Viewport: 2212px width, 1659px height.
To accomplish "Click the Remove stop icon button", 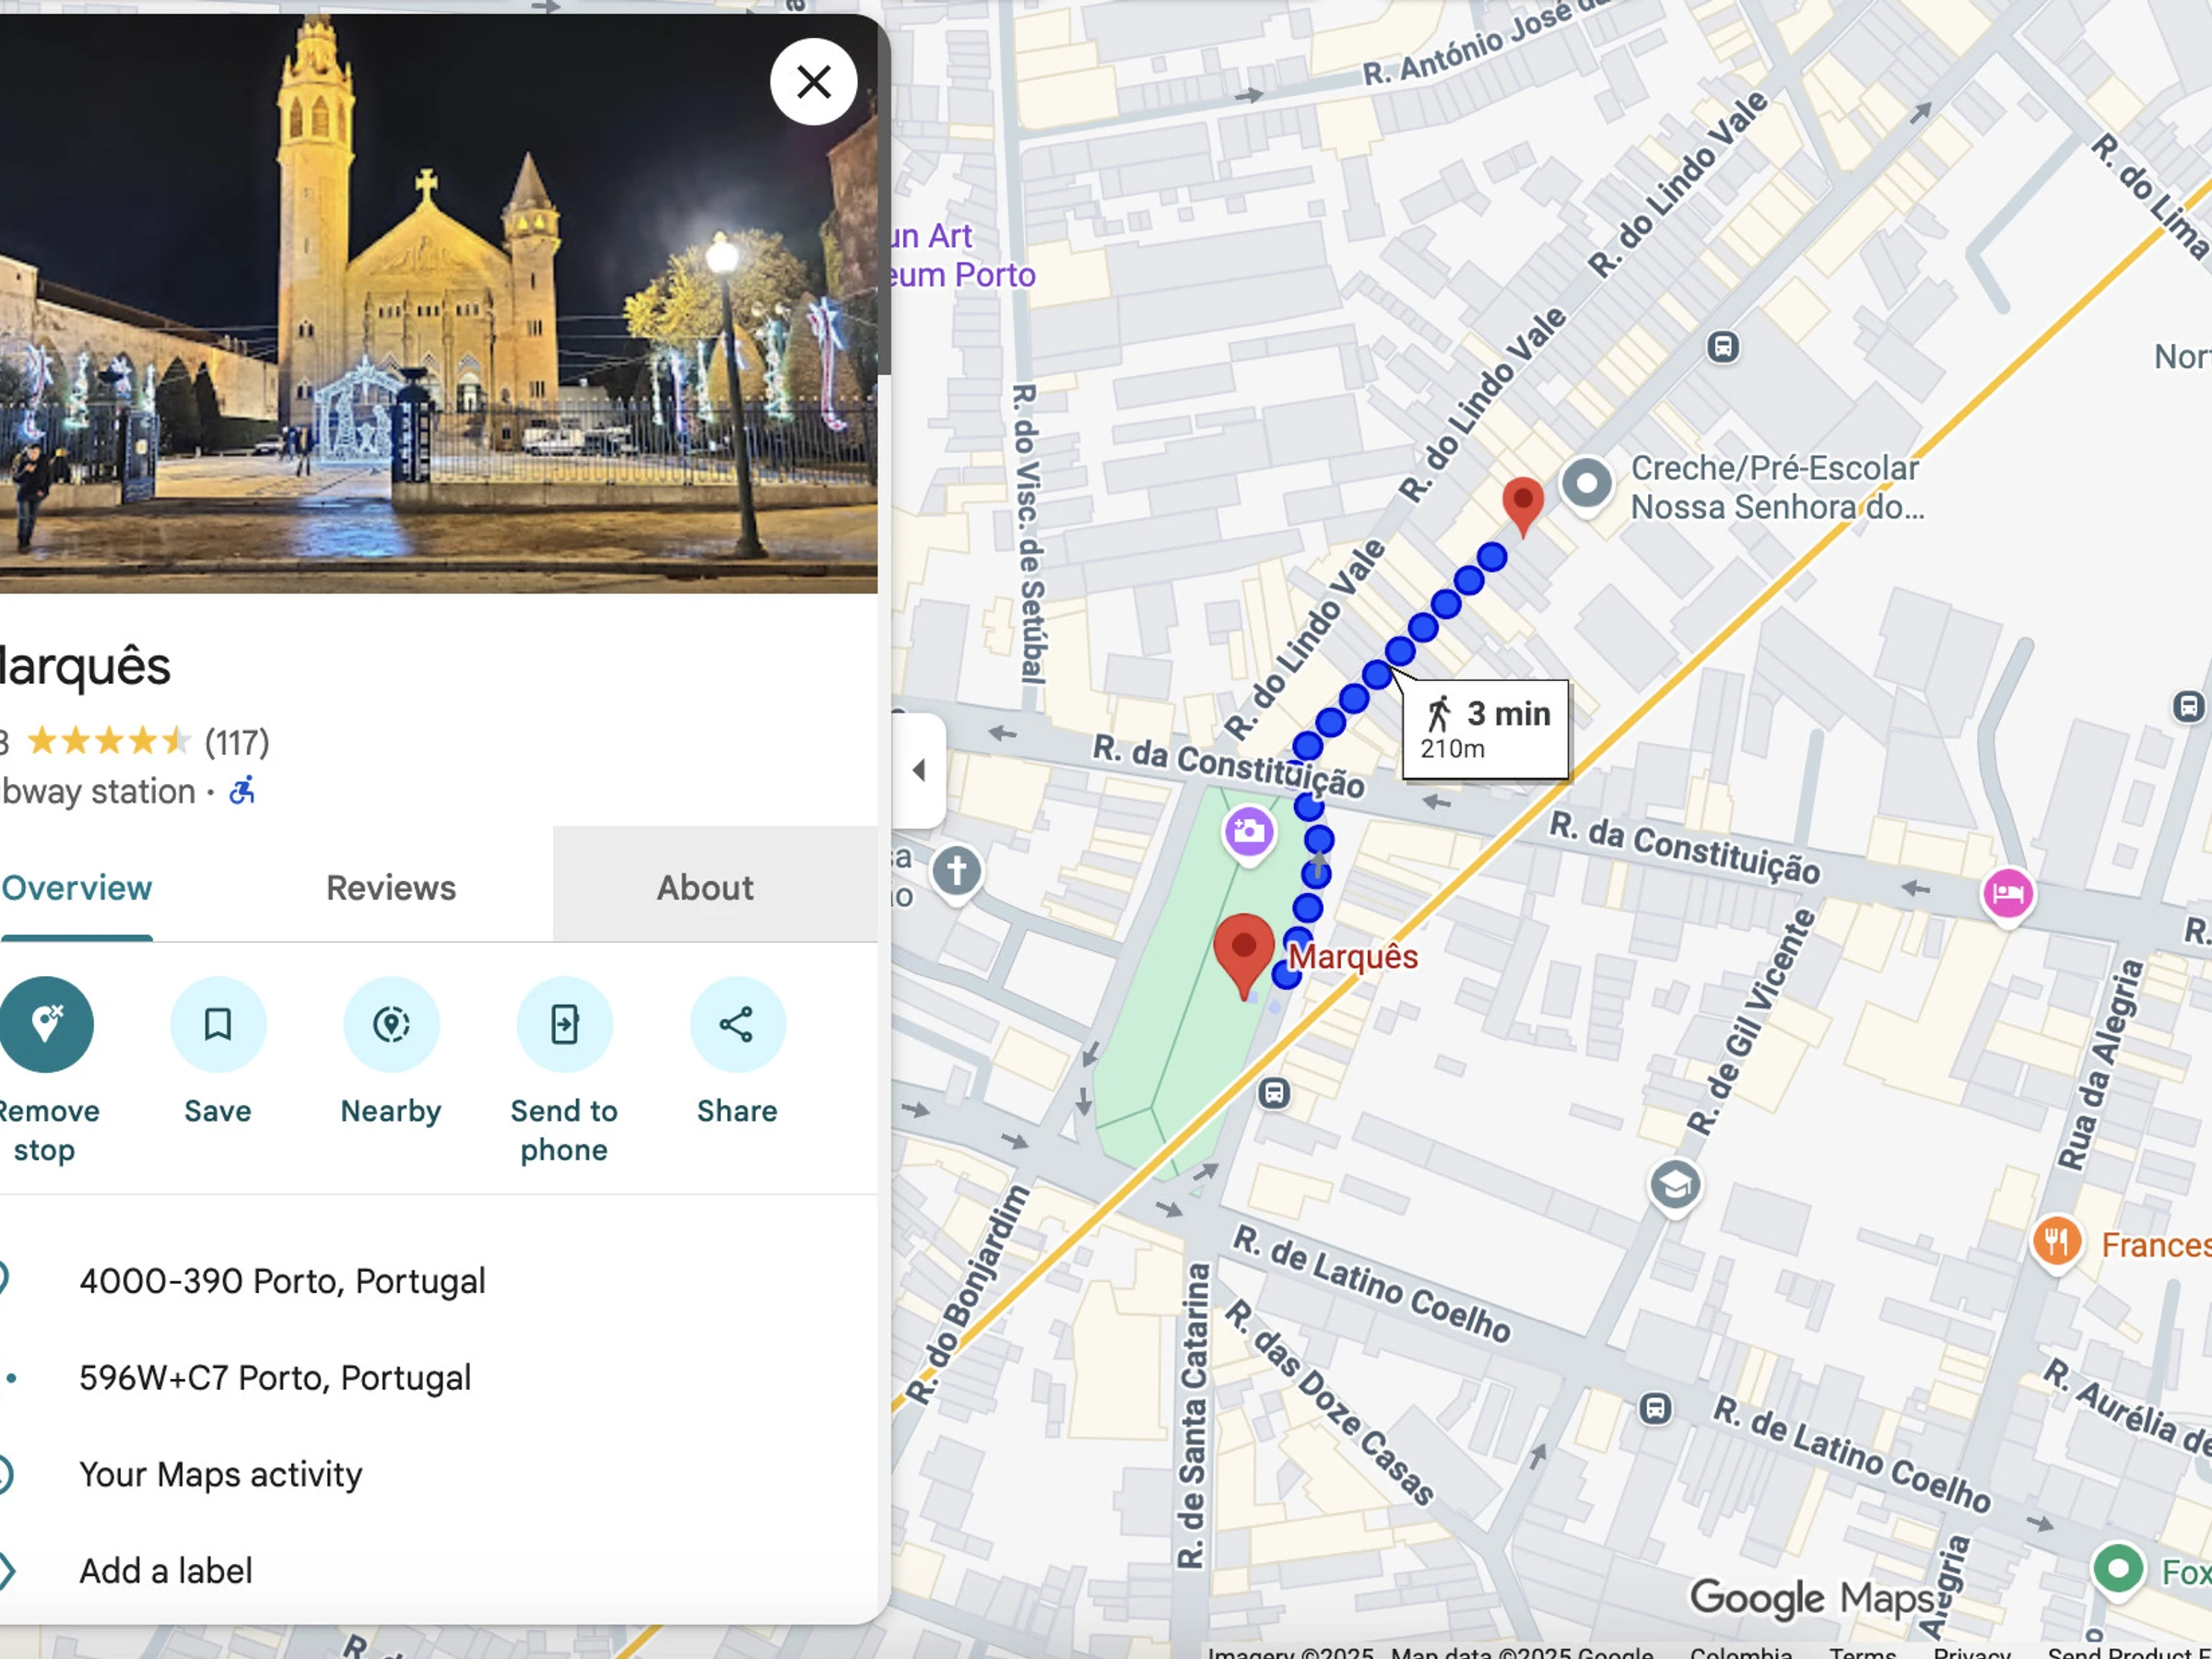I will (46, 1024).
